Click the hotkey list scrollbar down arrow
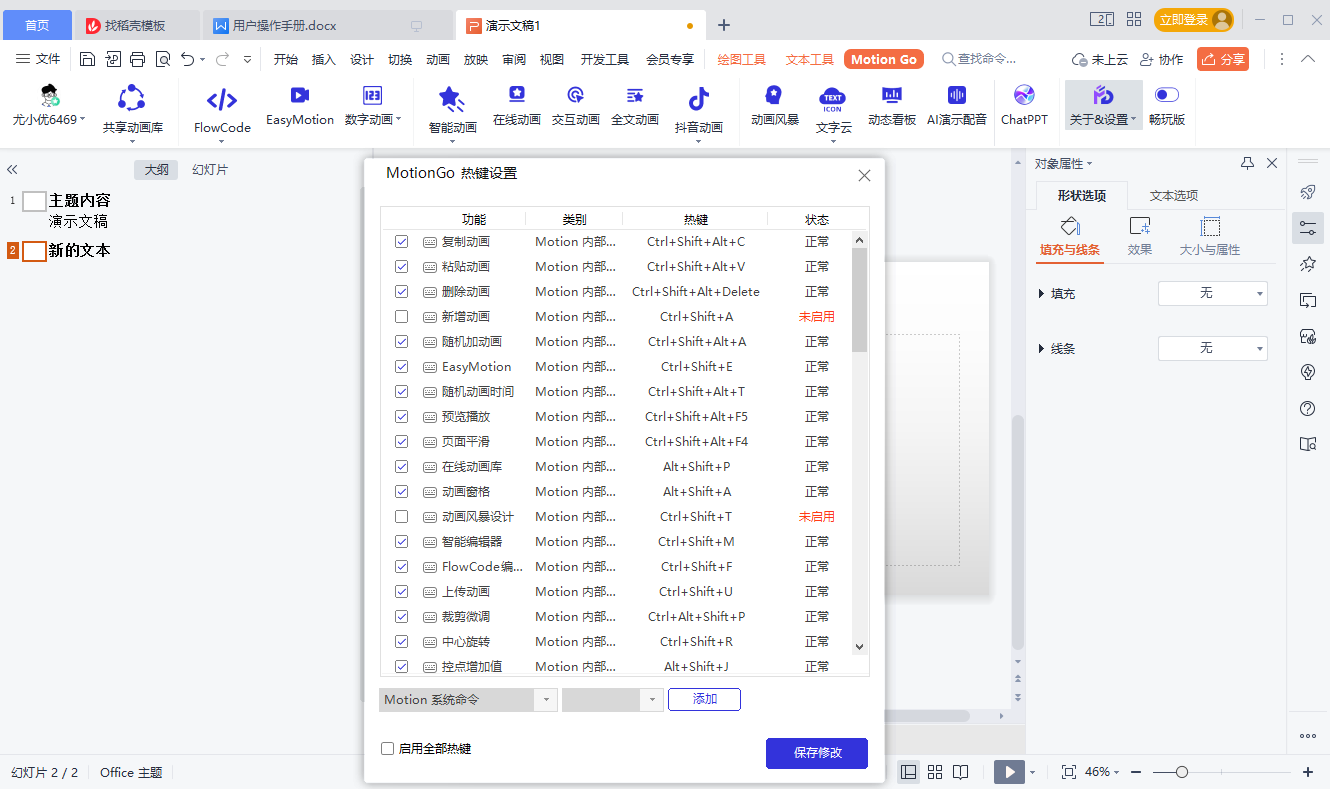1330x789 pixels. coord(859,647)
